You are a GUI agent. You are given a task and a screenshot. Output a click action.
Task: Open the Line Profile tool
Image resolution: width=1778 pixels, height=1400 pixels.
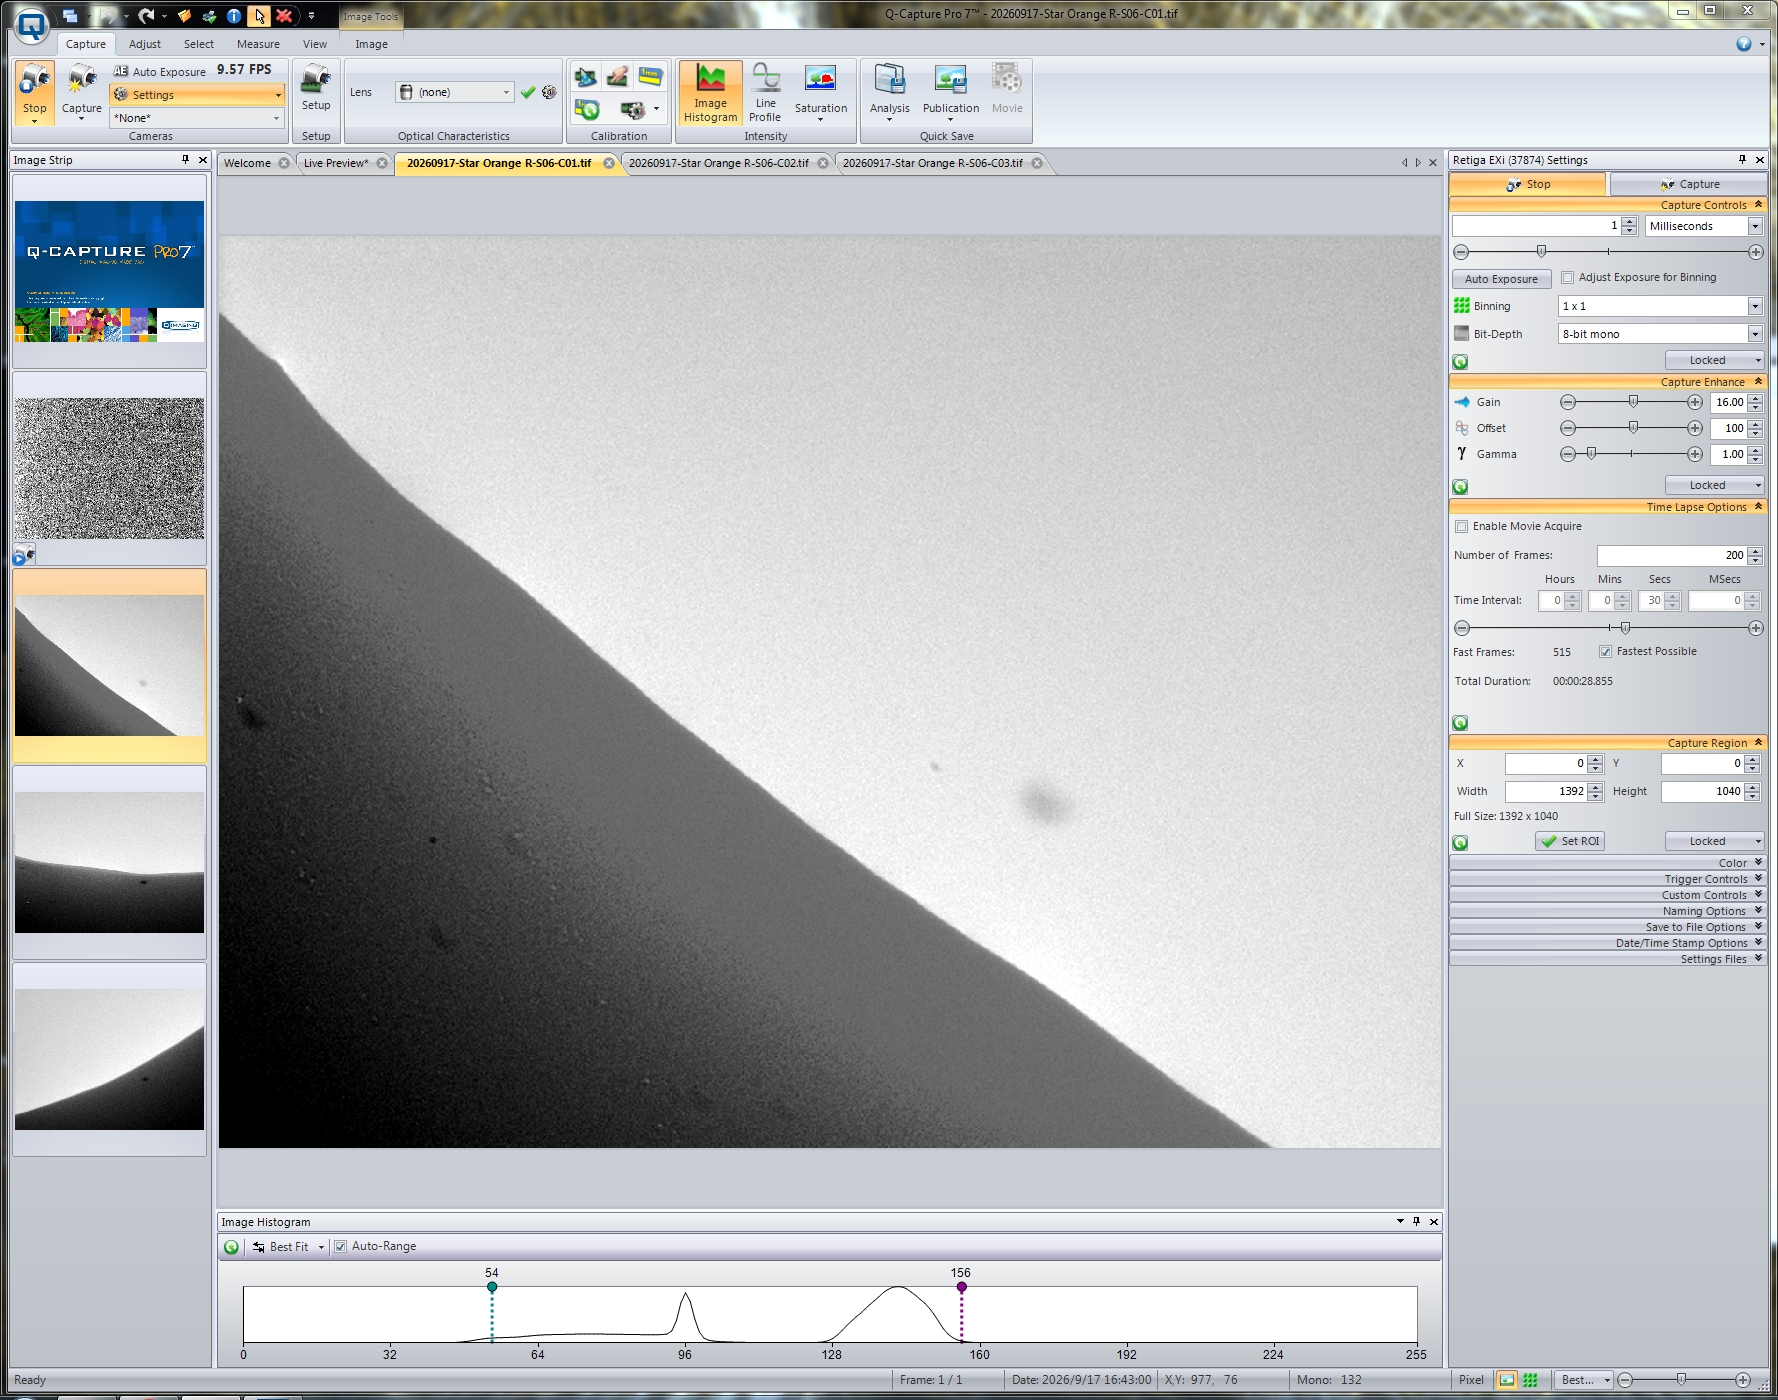[765, 93]
